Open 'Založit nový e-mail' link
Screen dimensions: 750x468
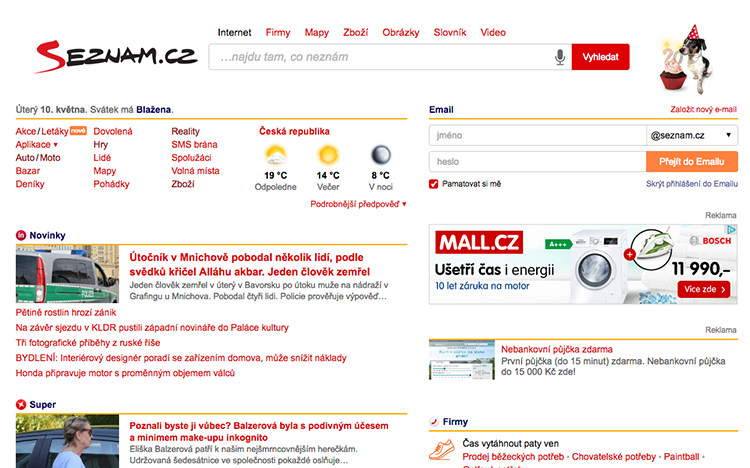(703, 110)
